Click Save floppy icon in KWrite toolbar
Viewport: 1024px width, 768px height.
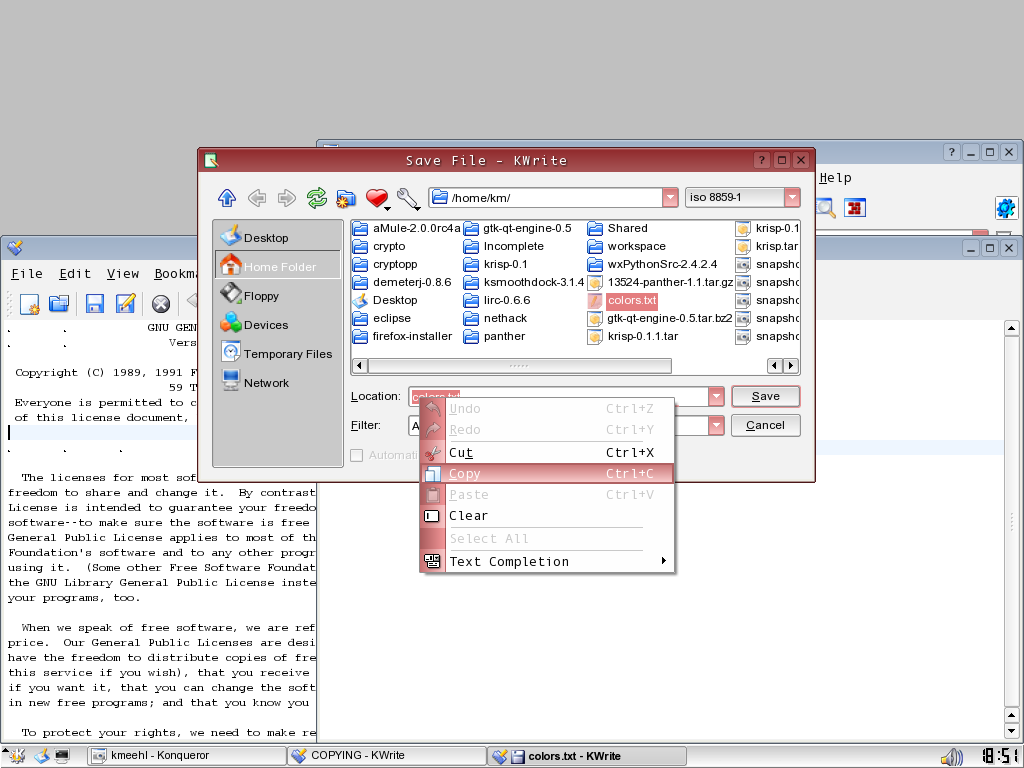pyautogui.click(x=95, y=303)
